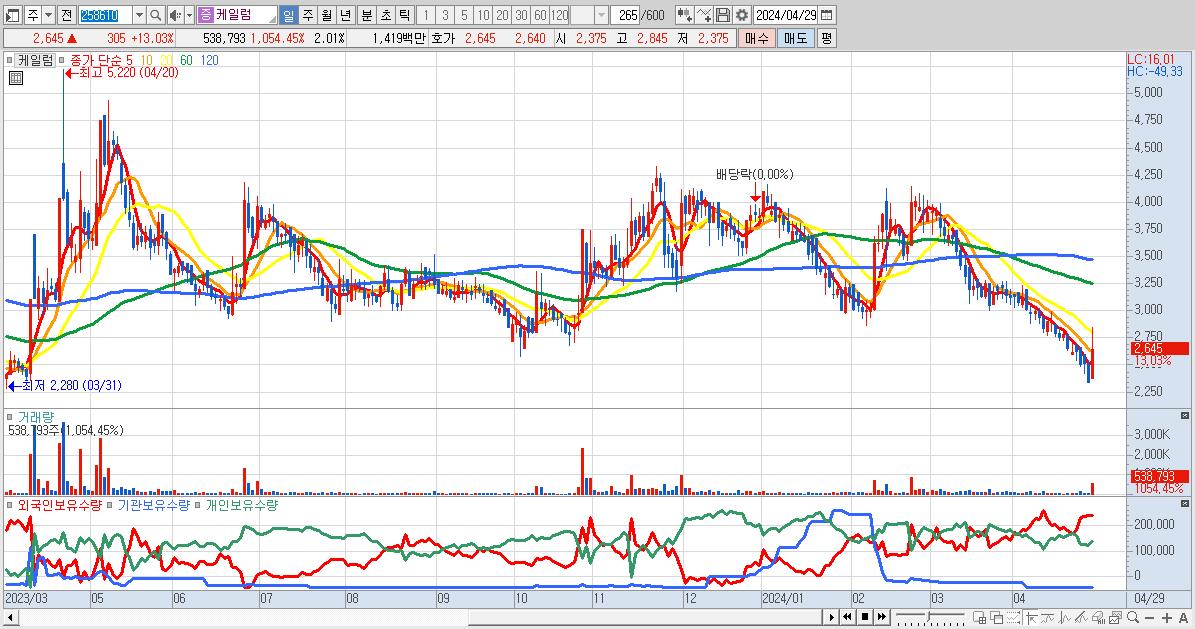Click the vertical line with wave icon
1195x629 pixels.
point(1065,618)
